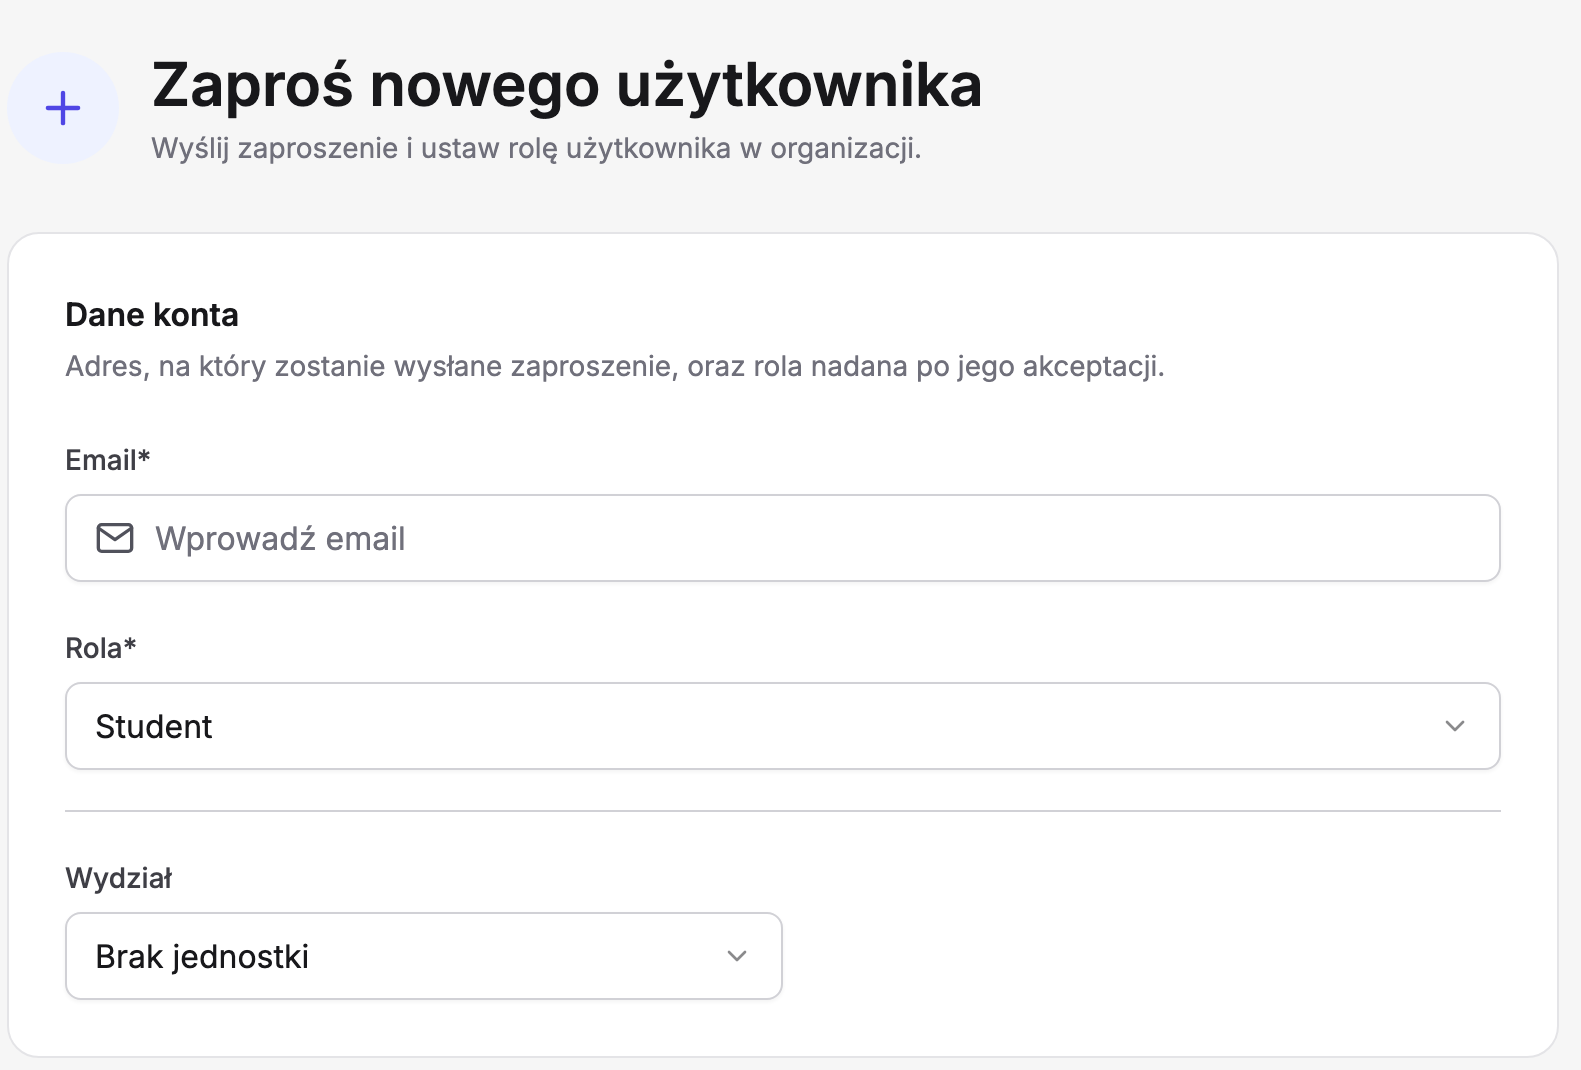Focus the 'Wprowadź email' input field
The width and height of the screenshot is (1581, 1070).
click(782, 538)
